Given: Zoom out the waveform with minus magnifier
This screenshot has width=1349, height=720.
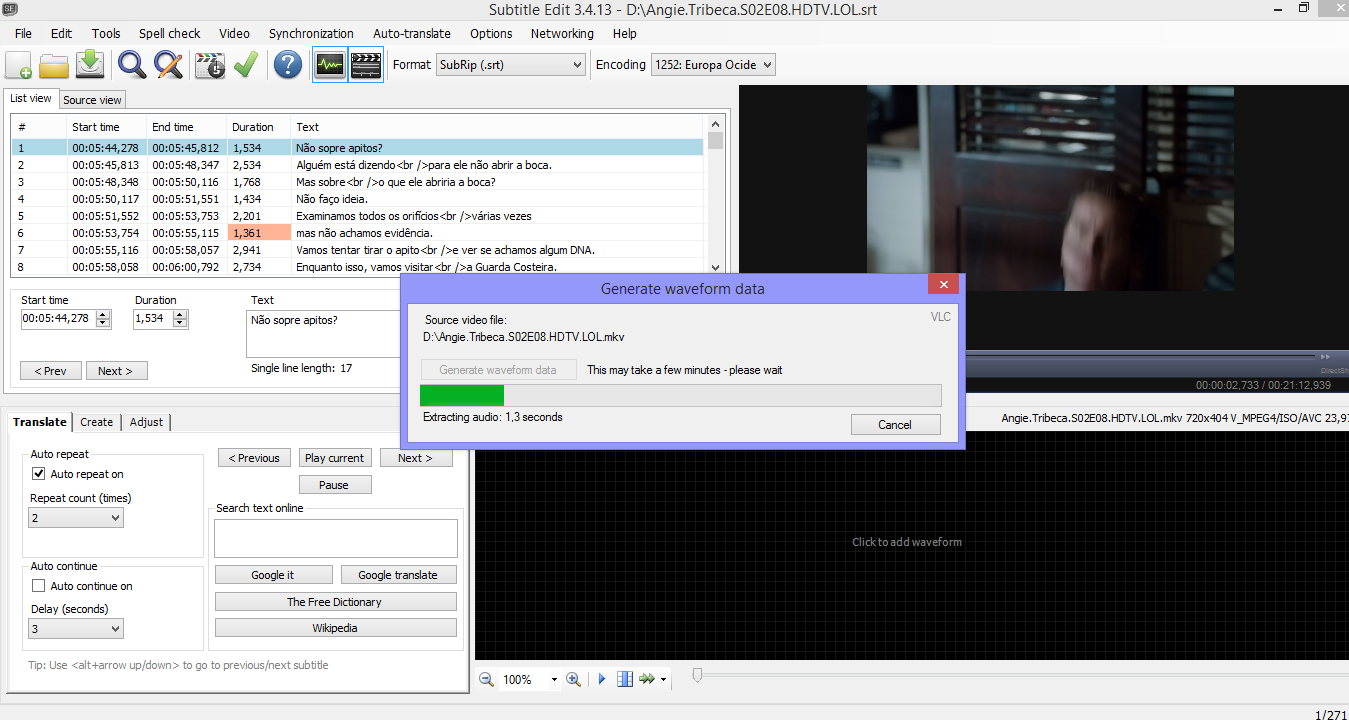Looking at the screenshot, I should click(x=486, y=679).
